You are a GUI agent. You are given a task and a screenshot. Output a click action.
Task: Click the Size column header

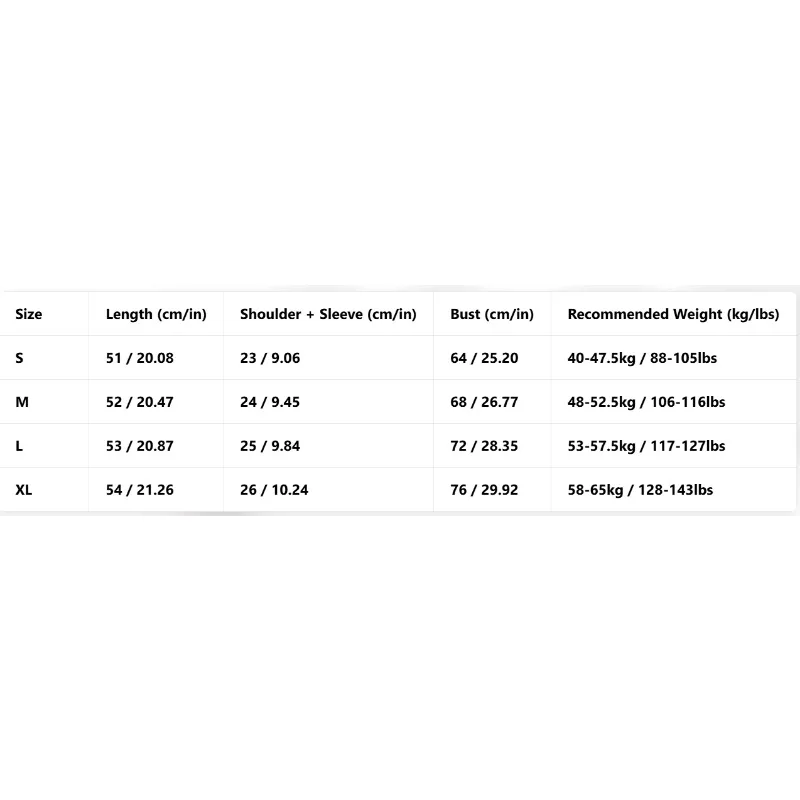click(29, 314)
